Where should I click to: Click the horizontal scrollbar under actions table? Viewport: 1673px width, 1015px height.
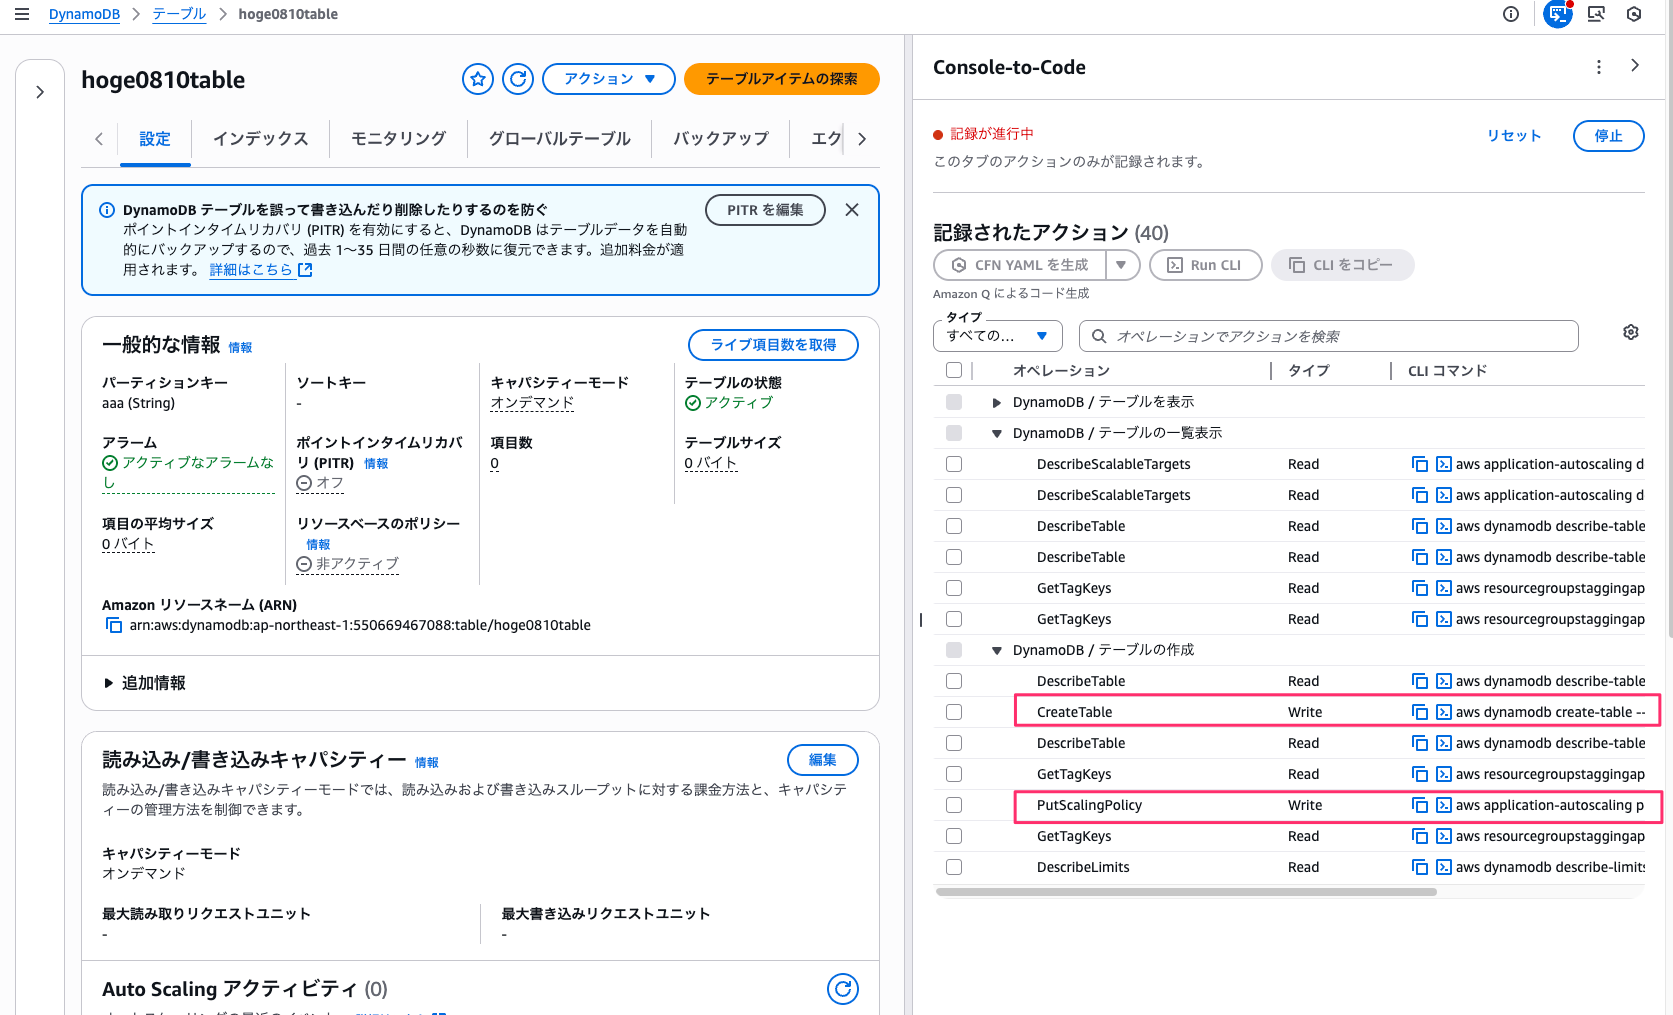coord(1186,892)
